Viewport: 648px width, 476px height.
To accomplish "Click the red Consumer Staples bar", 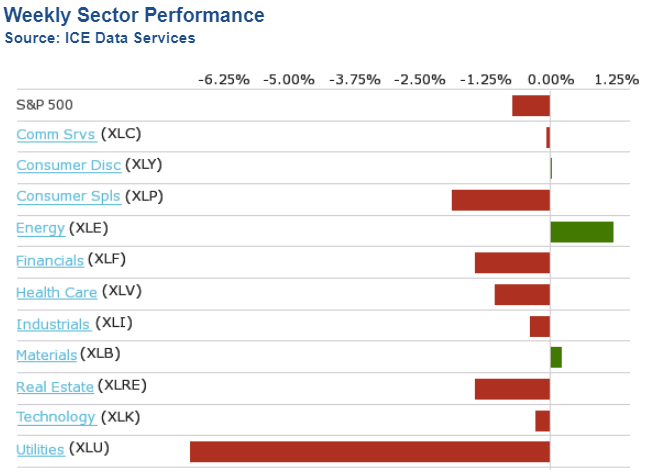I will pos(500,199).
